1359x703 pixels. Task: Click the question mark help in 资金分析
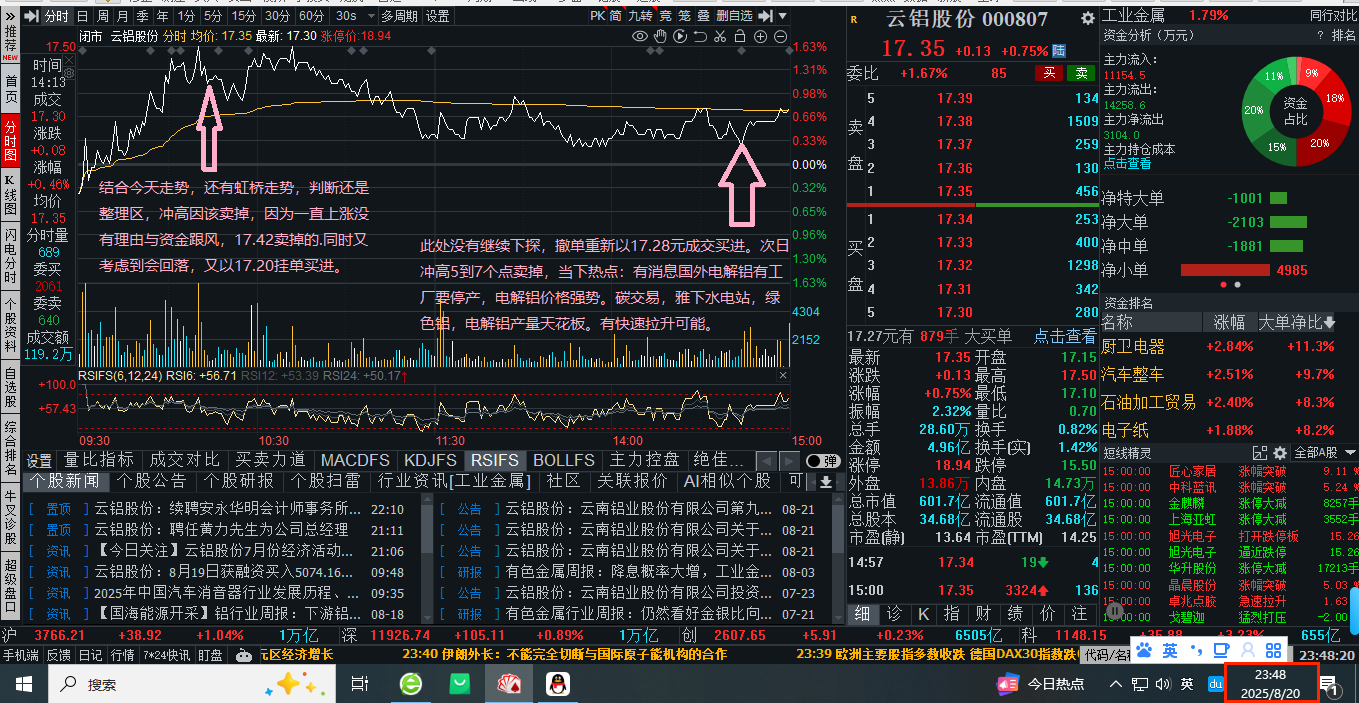(1320, 35)
